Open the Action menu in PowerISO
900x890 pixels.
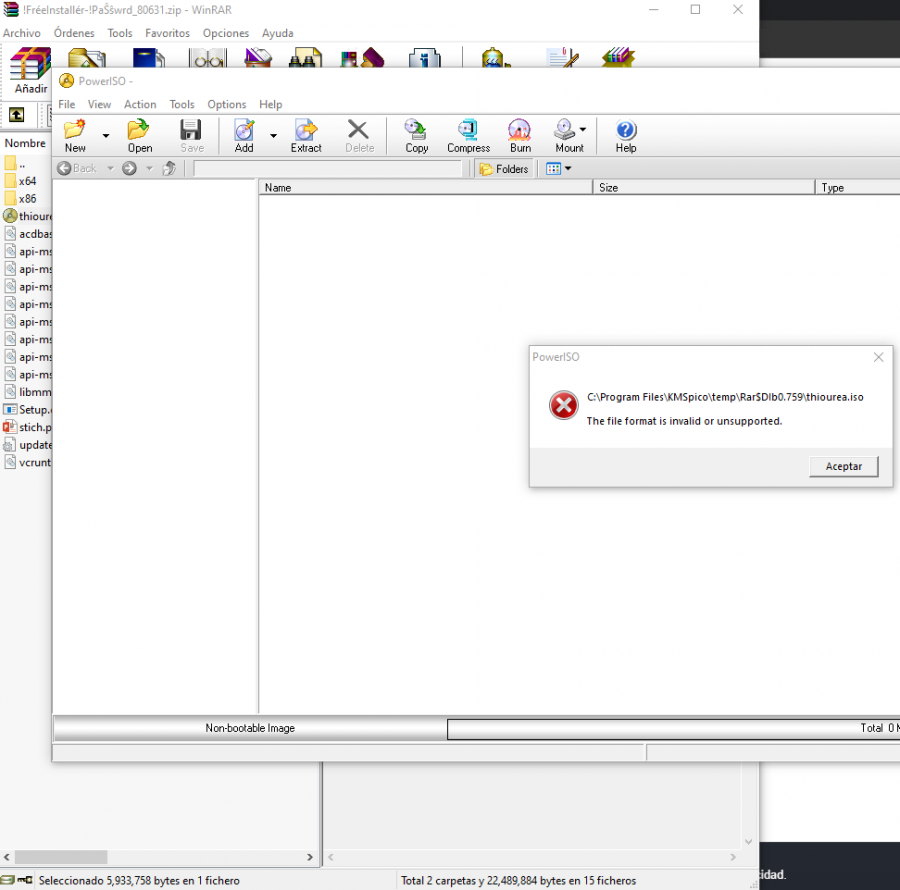[140, 104]
